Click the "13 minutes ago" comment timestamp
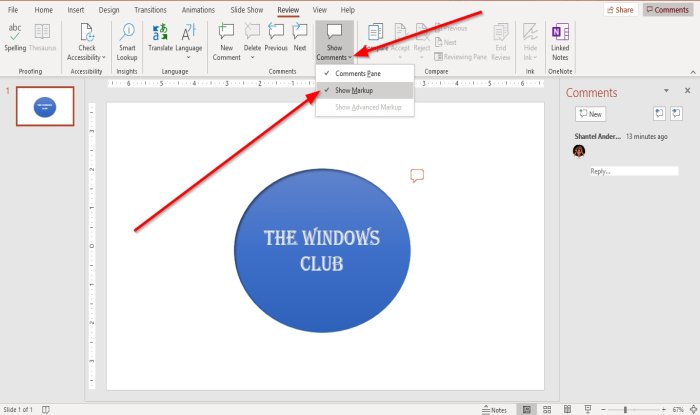 [x=646, y=137]
